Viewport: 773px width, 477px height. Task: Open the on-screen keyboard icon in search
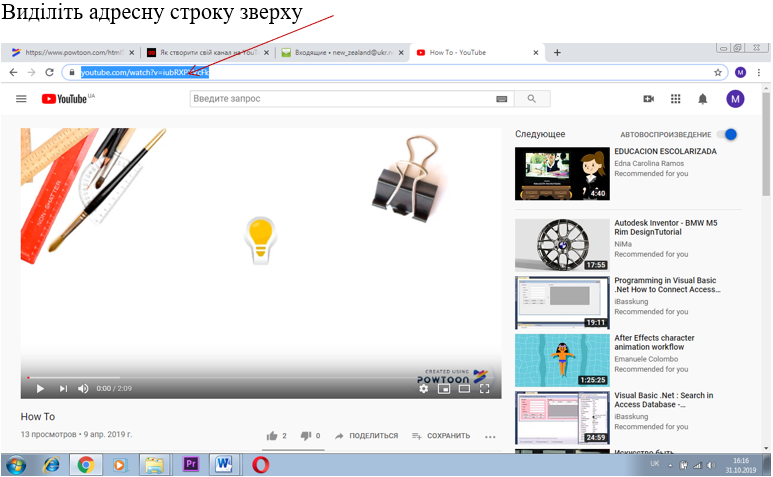501,99
